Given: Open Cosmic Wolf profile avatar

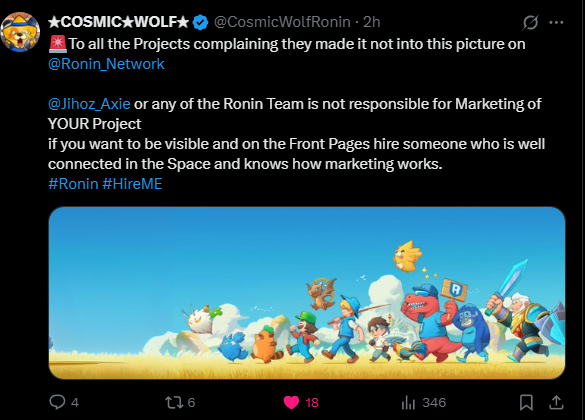Looking at the screenshot, I should coord(20,32).
